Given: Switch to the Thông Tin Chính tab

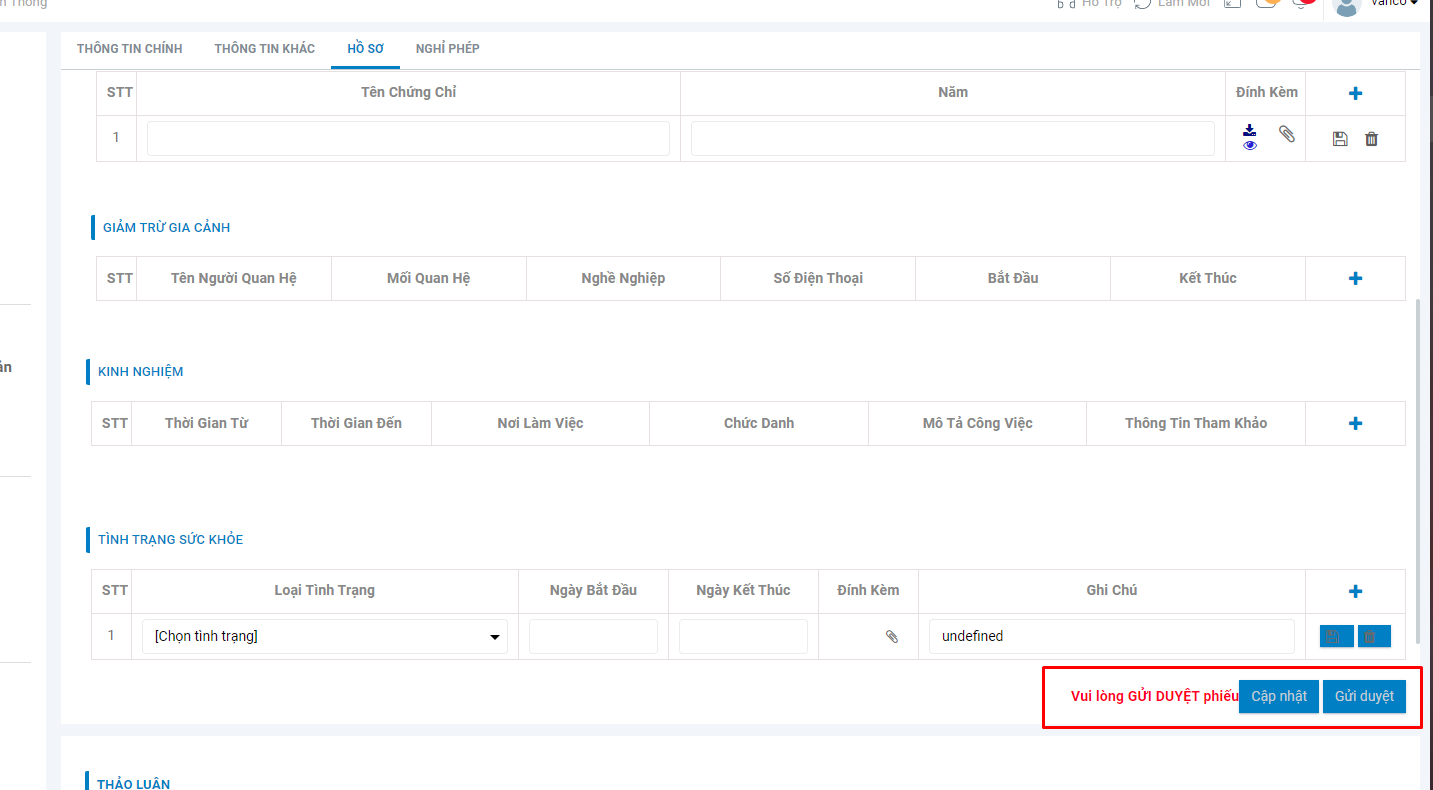Looking at the screenshot, I should [130, 48].
